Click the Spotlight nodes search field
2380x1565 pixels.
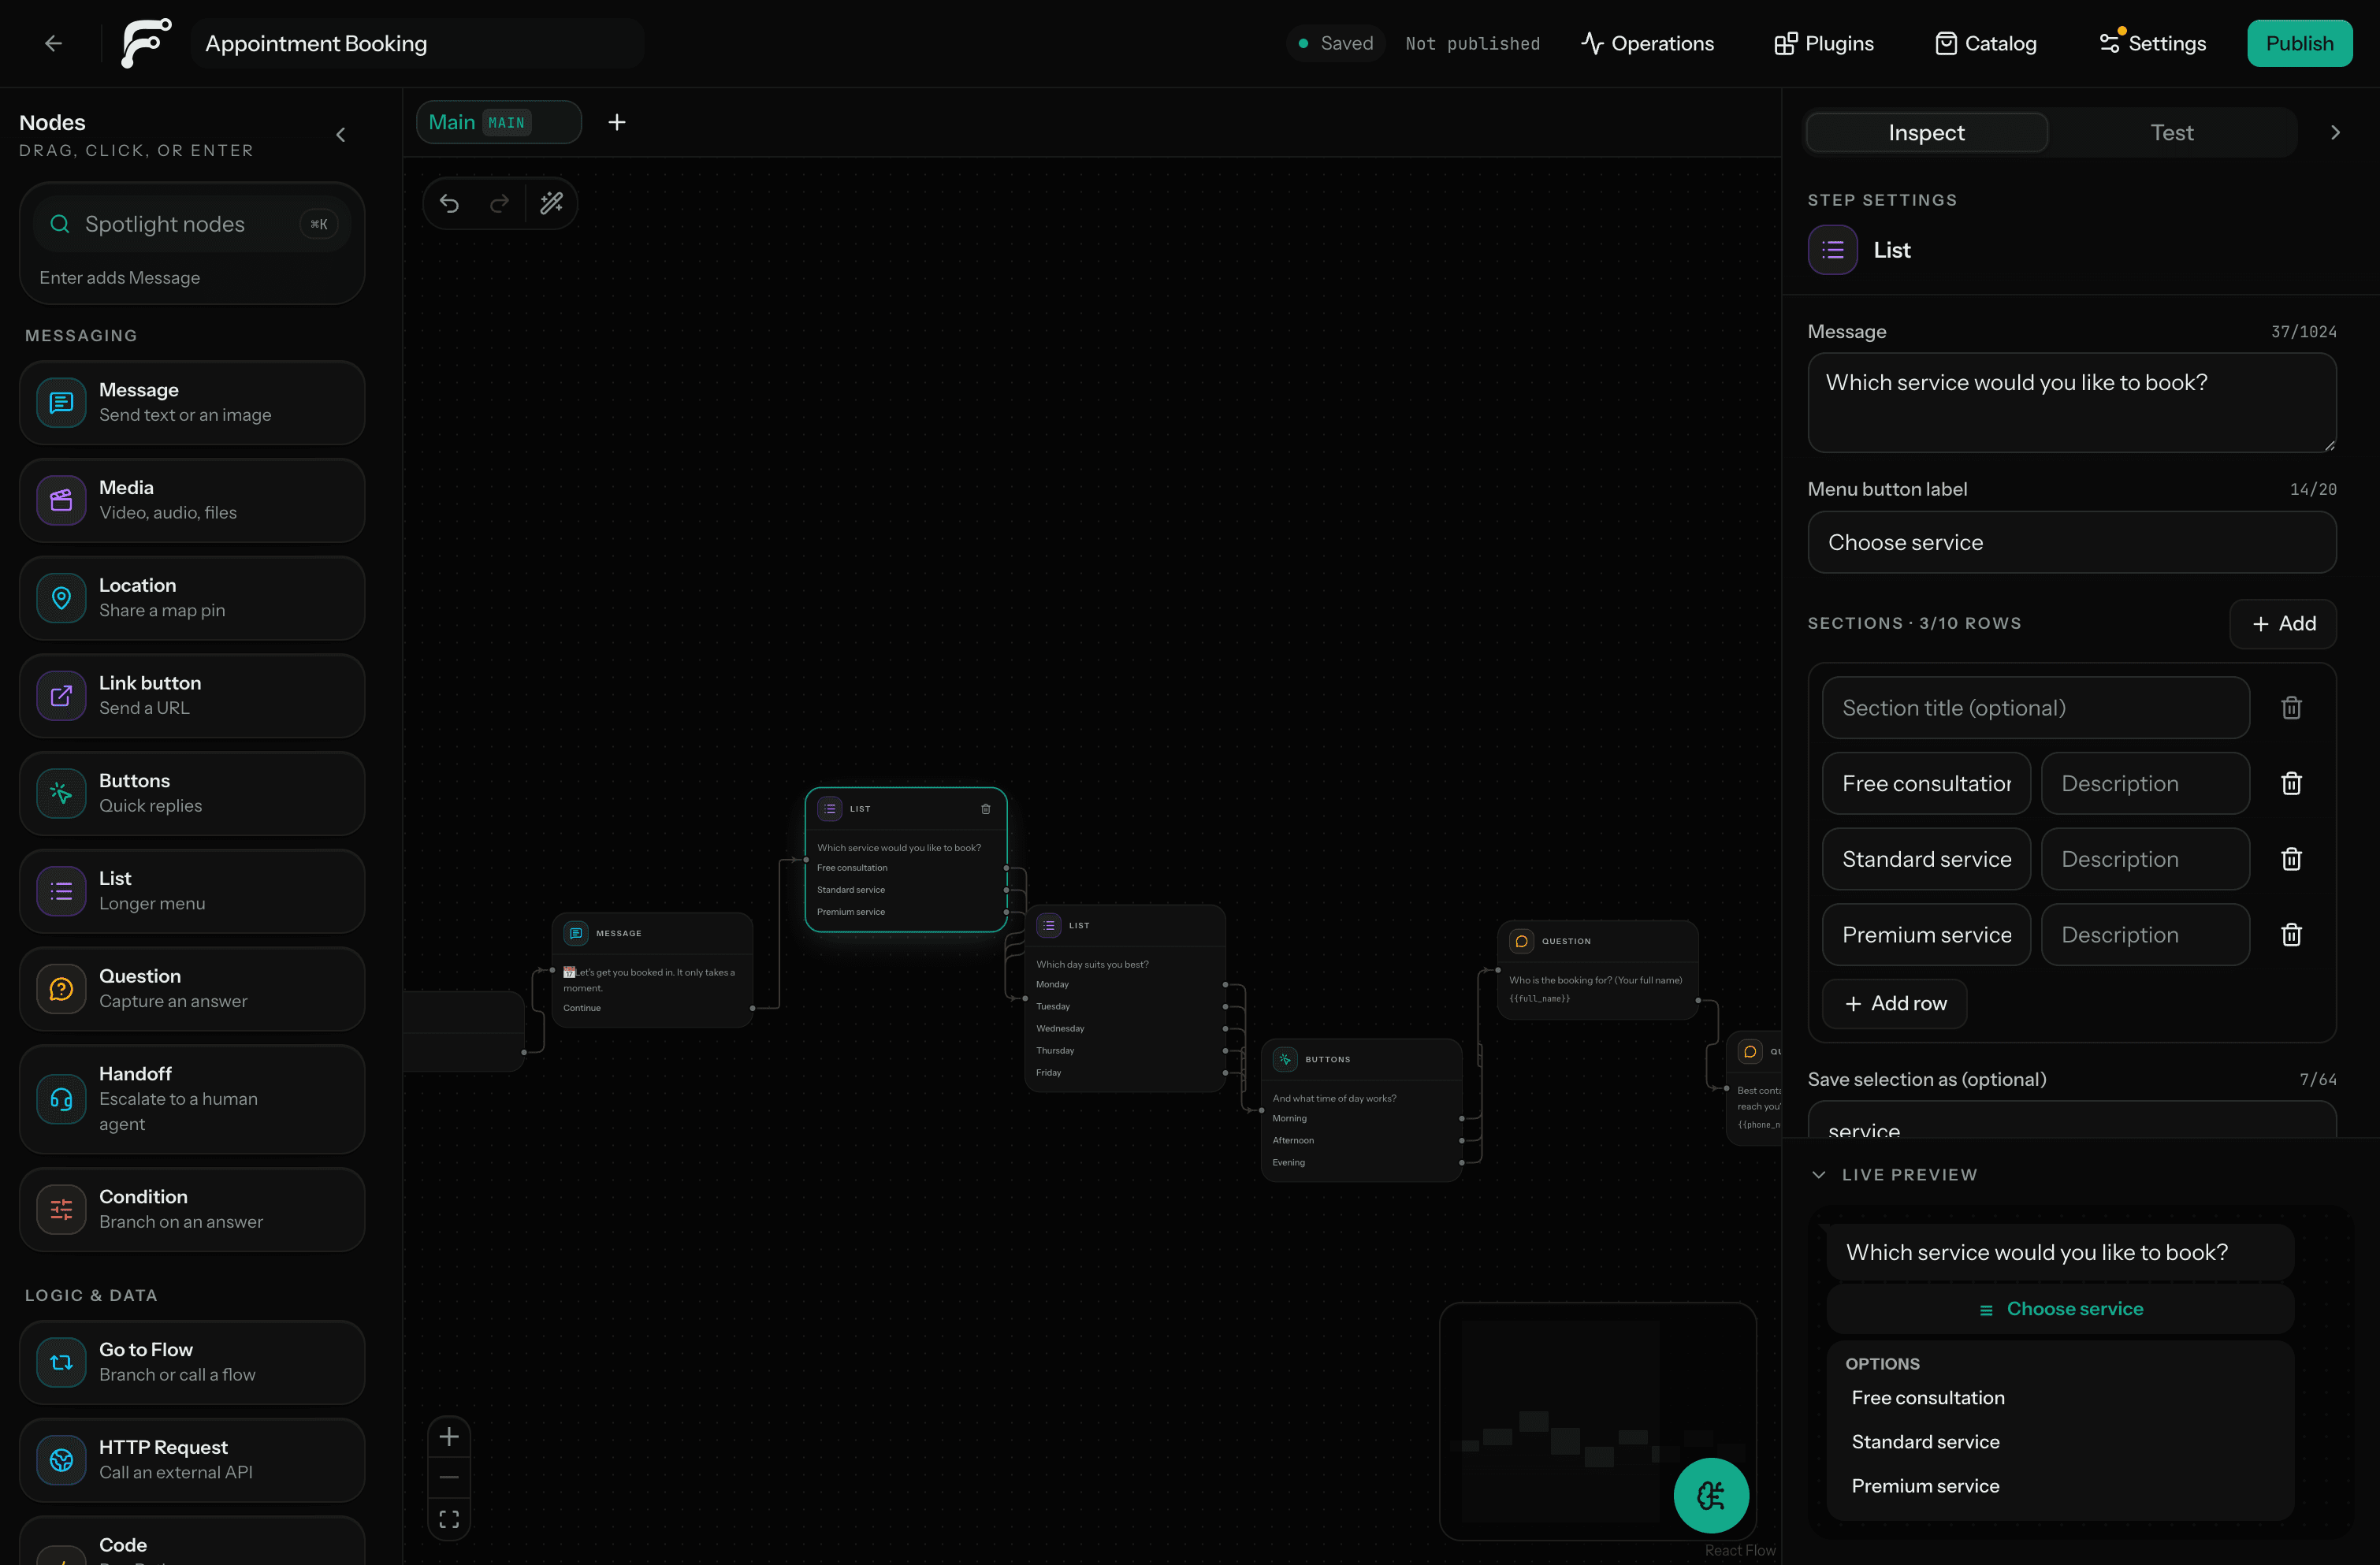[x=192, y=224]
